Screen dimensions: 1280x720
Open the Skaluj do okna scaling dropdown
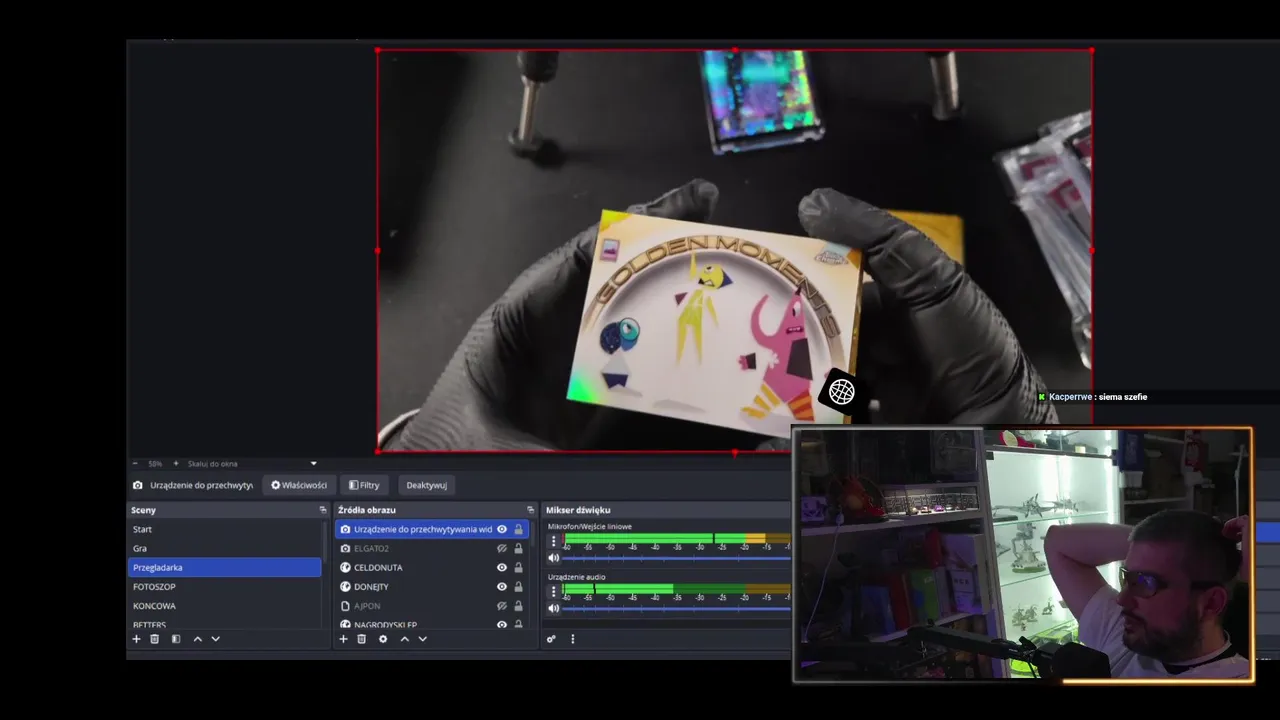pyautogui.click(x=252, y=464)
